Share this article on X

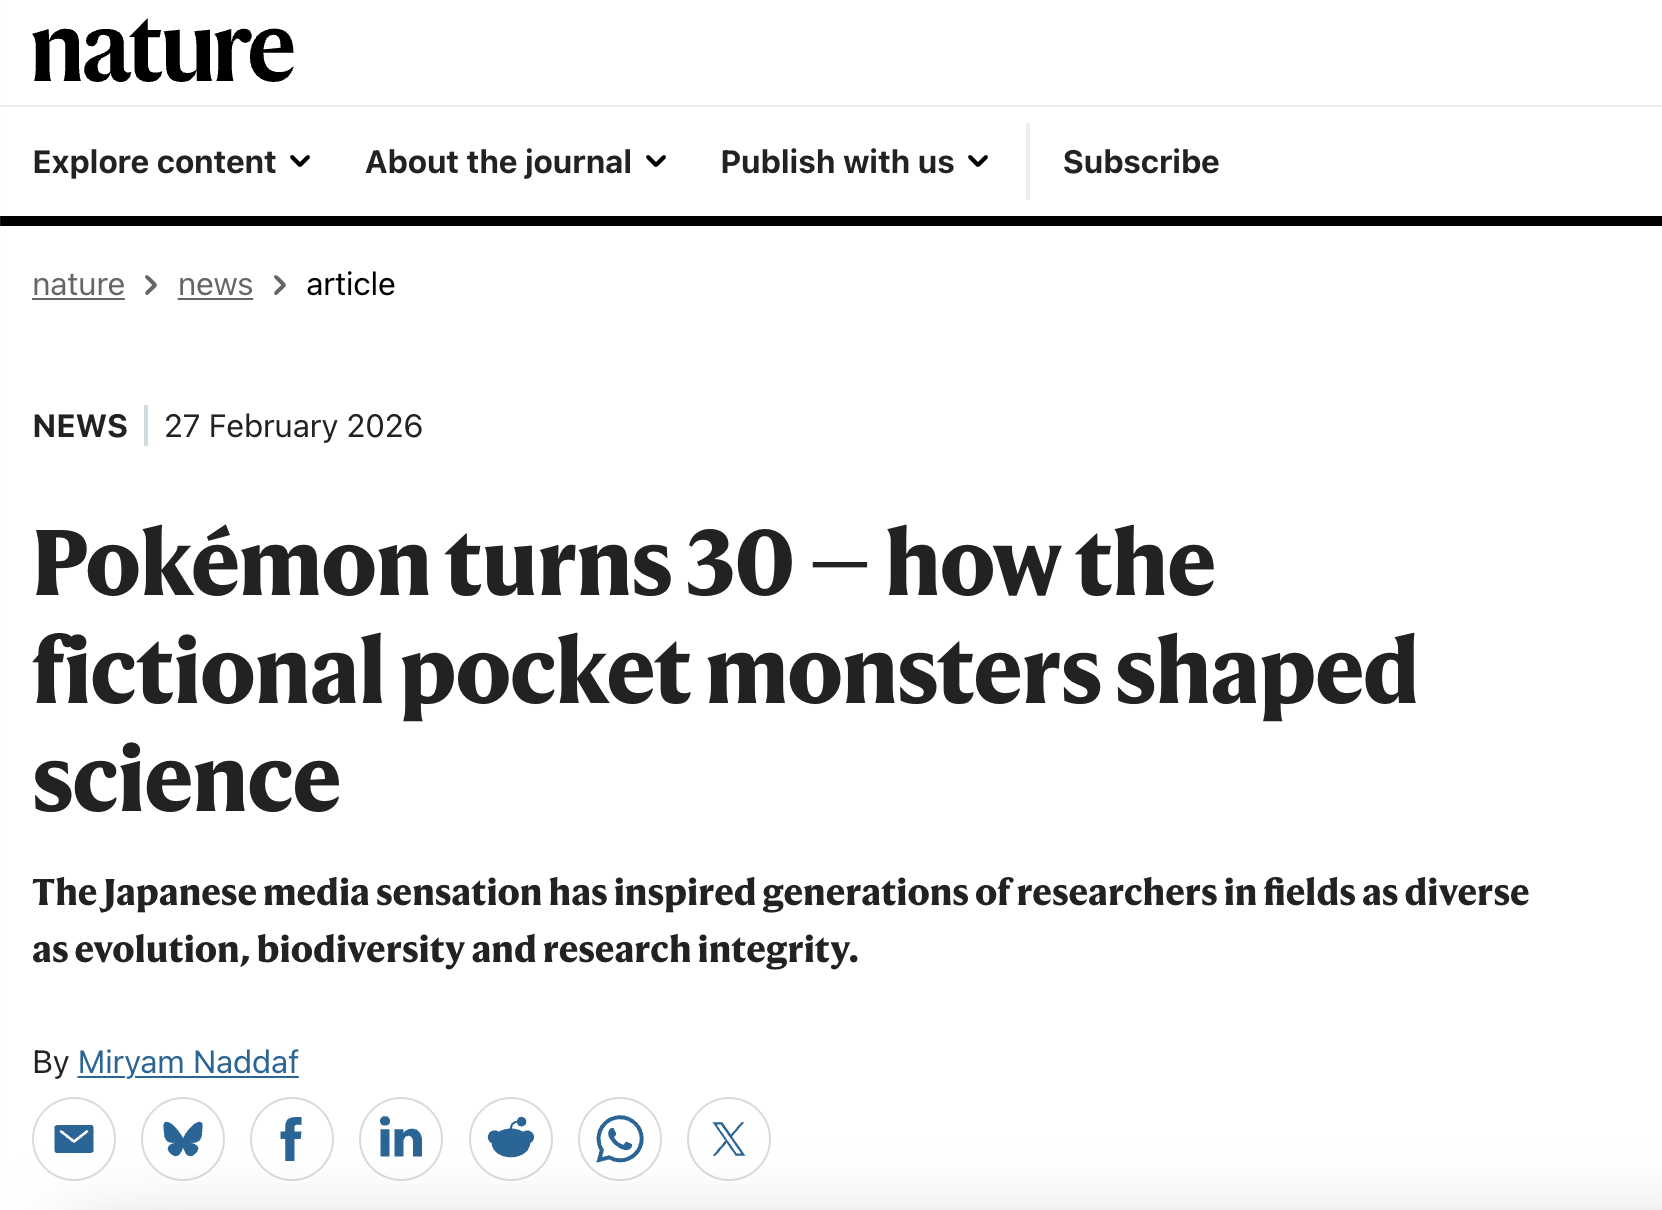click(x=729, y=1139)
